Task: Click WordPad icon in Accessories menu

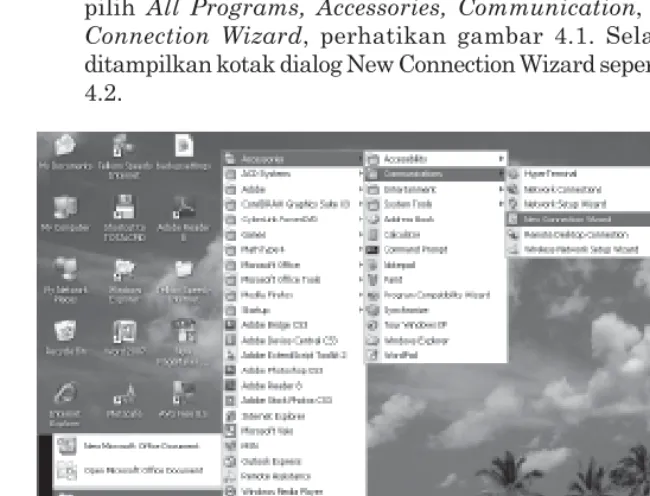Action: 373,355
